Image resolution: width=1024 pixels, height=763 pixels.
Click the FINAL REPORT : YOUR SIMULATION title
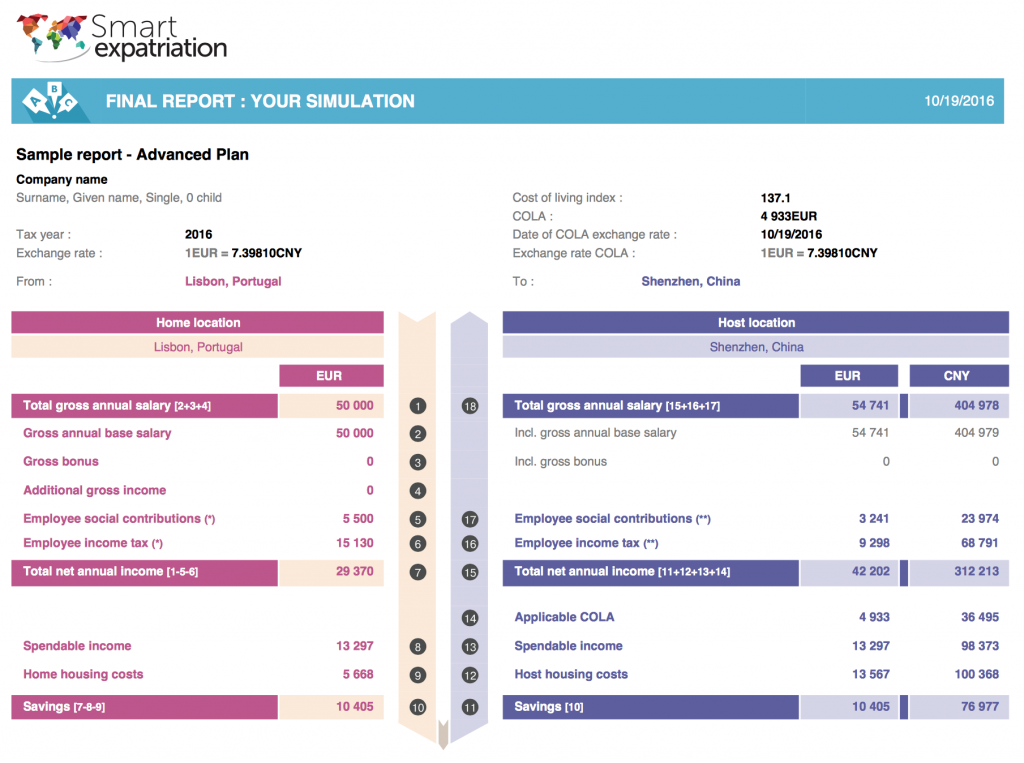point(260,101)
